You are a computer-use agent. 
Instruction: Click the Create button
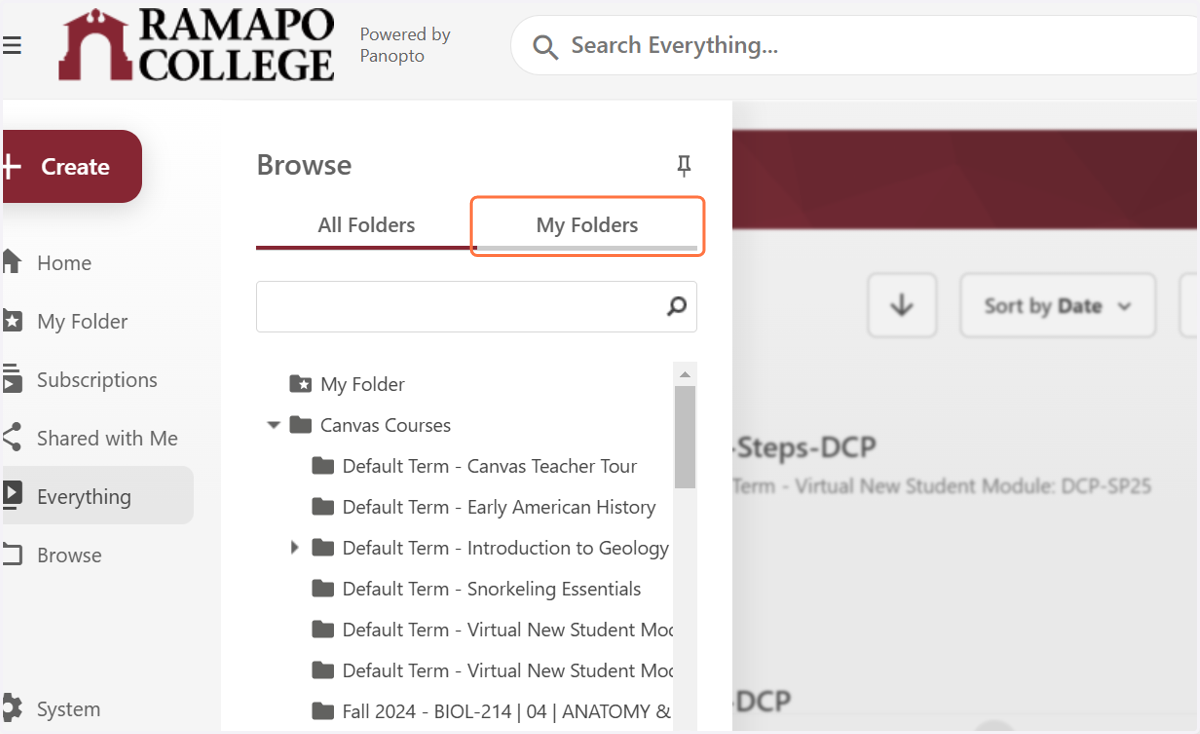pos(72,167)
